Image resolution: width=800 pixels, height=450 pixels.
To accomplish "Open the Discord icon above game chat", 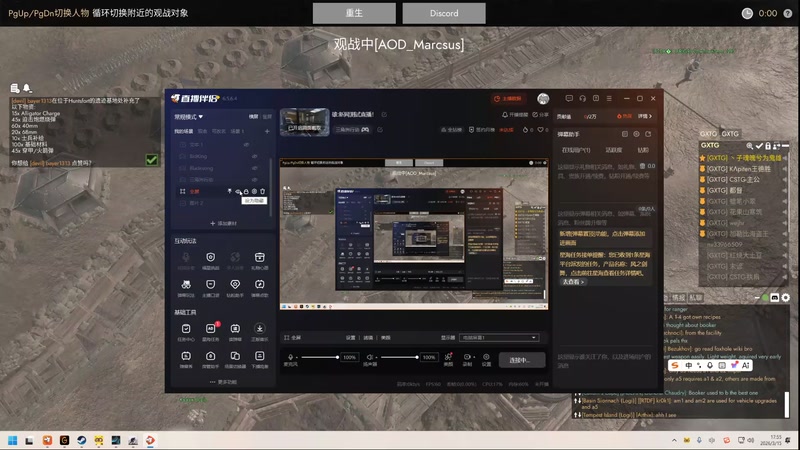I will (774, 297).
